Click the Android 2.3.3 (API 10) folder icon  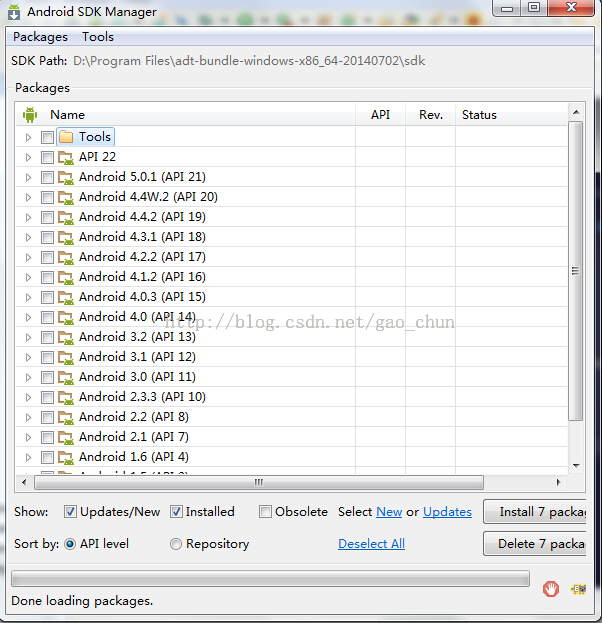[66, 397]
